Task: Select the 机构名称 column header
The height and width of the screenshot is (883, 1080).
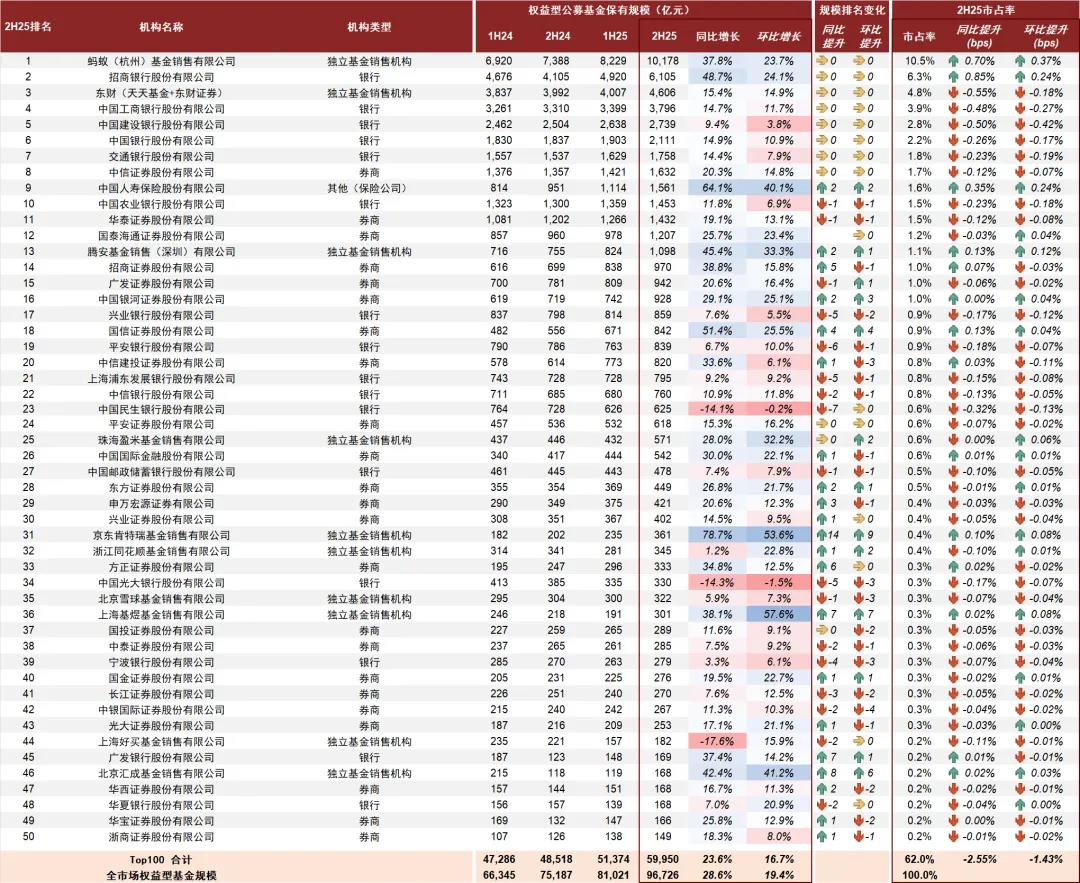Action: (161, 27)
